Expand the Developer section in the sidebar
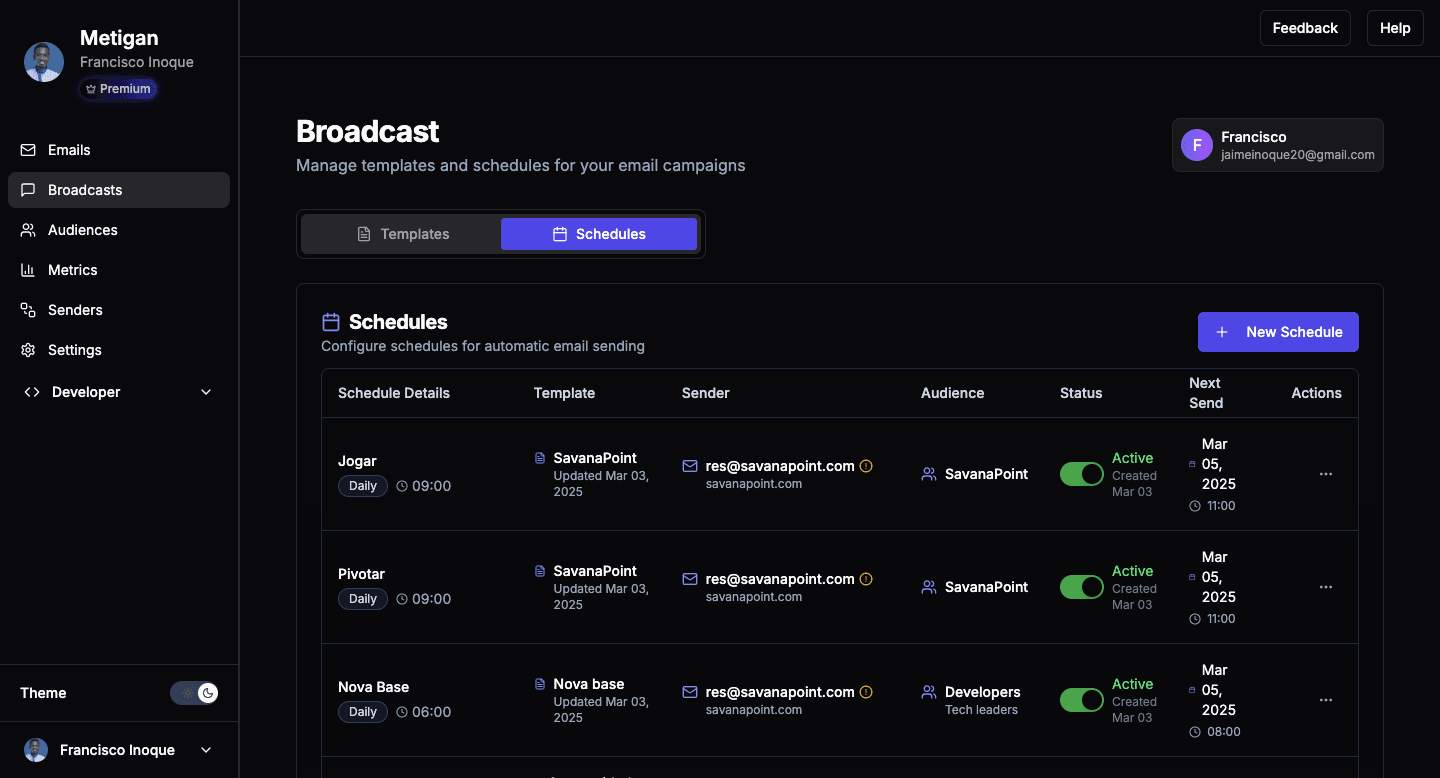The width and height of the screenshot is (1440, 778). [119, 392]
